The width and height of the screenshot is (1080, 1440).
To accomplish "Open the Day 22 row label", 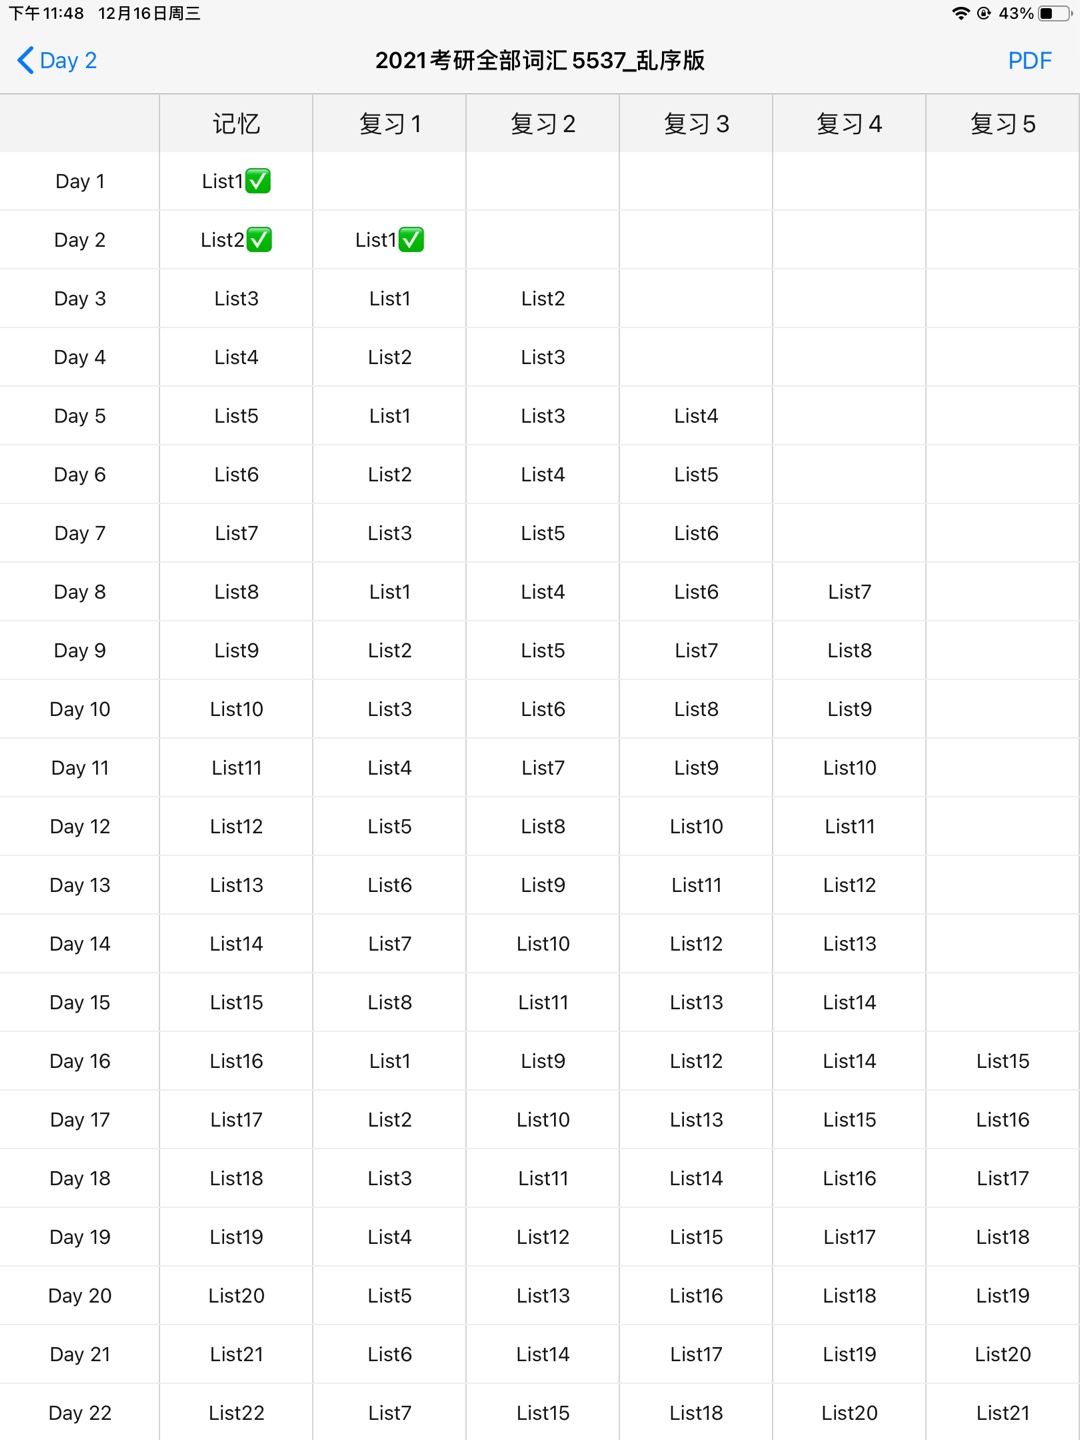I will click(80, 1413).
